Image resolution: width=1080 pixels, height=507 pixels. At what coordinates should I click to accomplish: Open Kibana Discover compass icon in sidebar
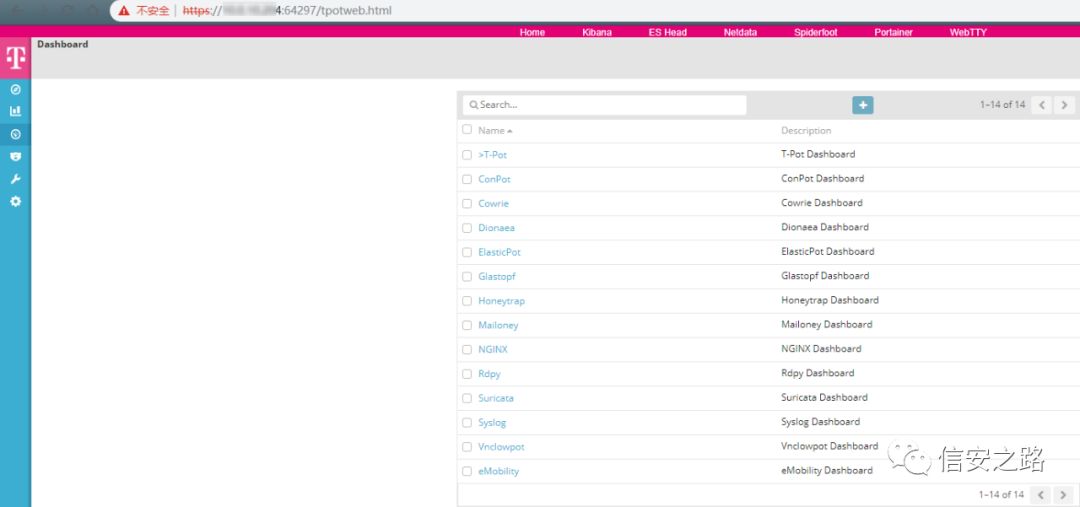[x=15, y=89]
